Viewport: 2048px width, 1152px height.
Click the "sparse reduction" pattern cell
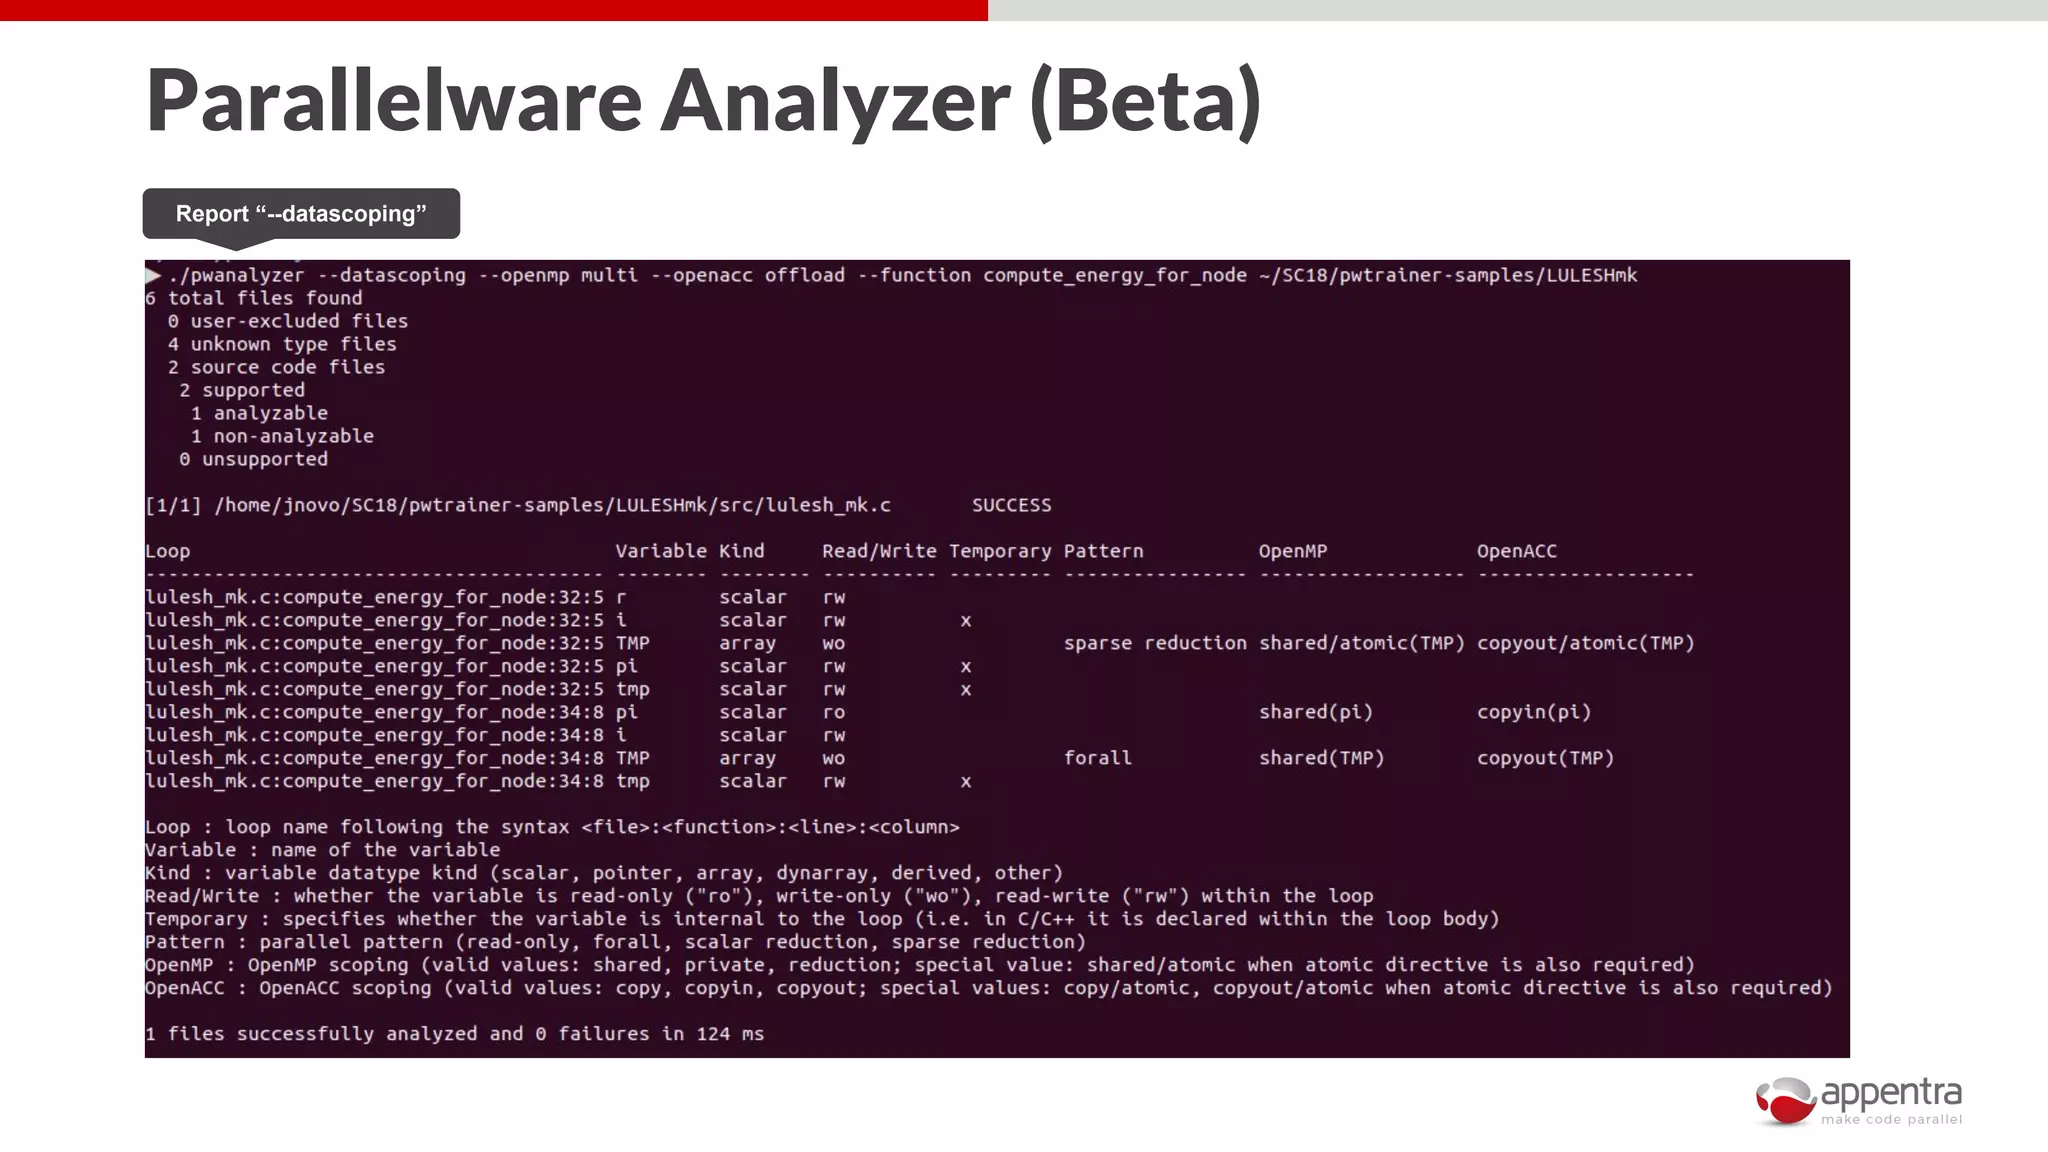click(1155, 643)
